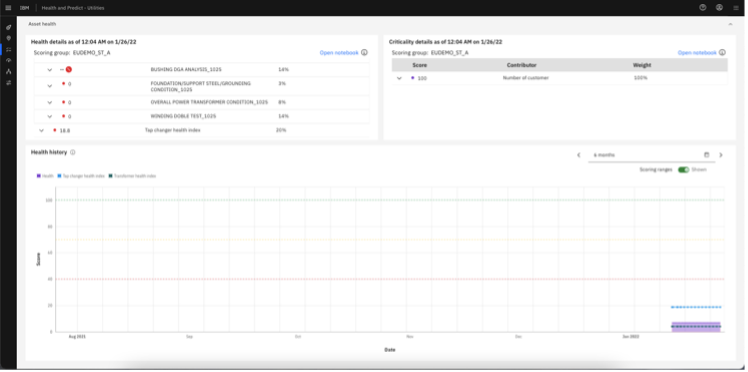This screenshot has width=748, height=372.
Task: Select BUSHING DGA ANALYSIS_1025 text
Action: point(186,70)
